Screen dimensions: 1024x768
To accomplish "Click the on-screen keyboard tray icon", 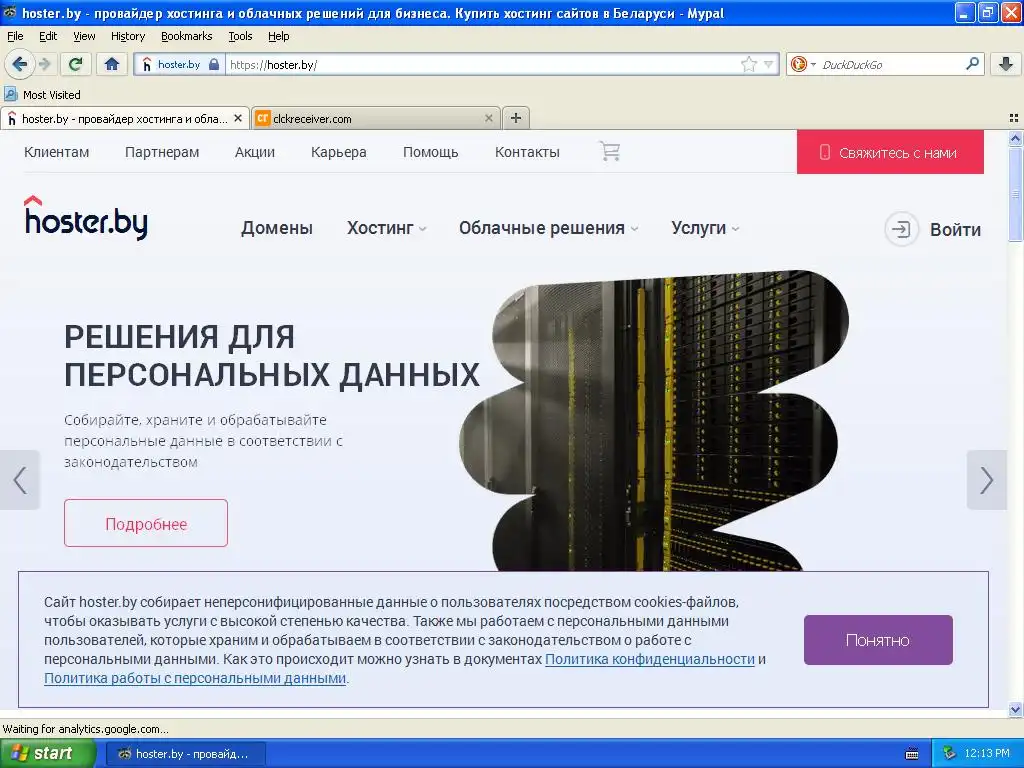I will (x=912, y=754).
